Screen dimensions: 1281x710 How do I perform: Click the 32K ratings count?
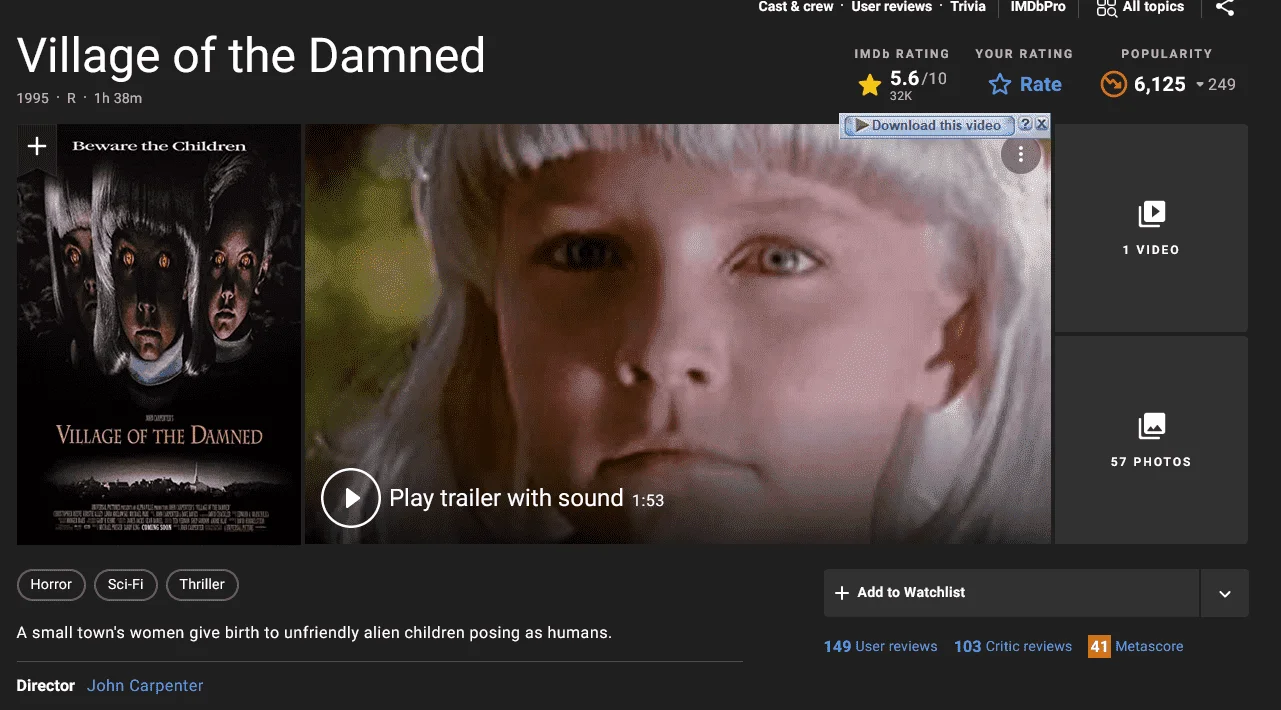[901, 96]
